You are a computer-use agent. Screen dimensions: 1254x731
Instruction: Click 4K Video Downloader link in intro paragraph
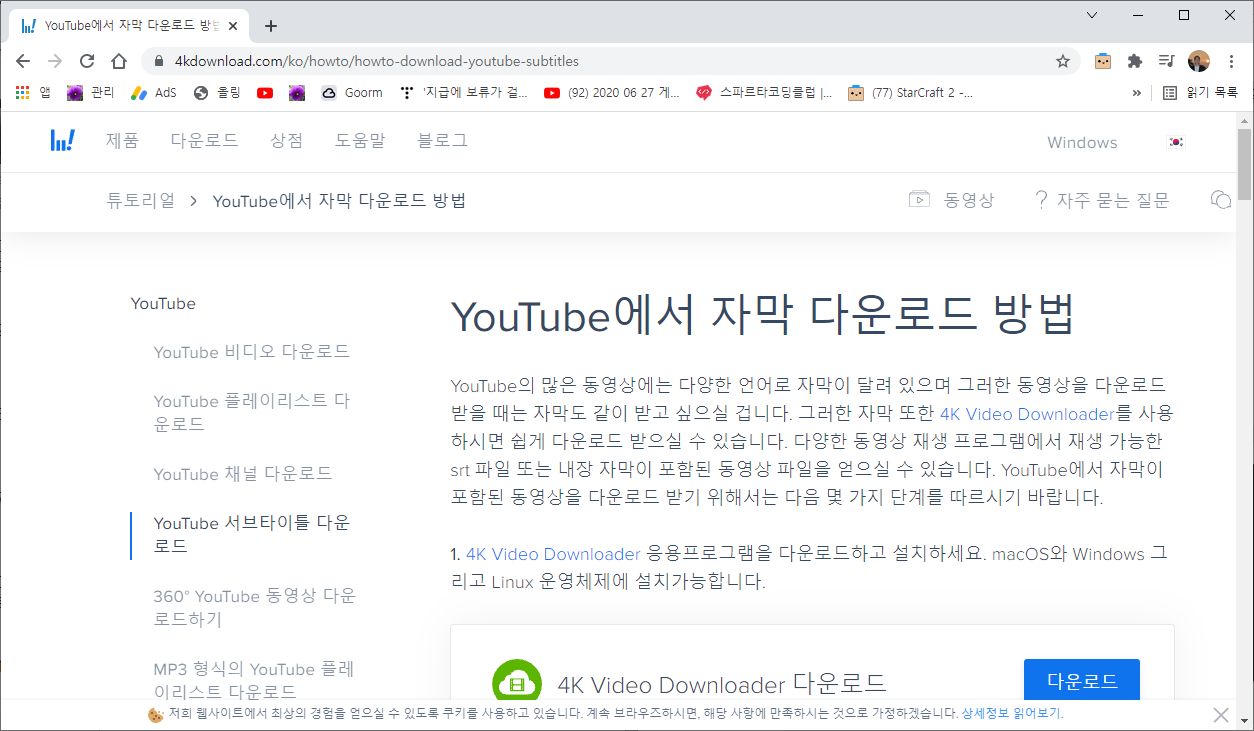coord(1027,413)
